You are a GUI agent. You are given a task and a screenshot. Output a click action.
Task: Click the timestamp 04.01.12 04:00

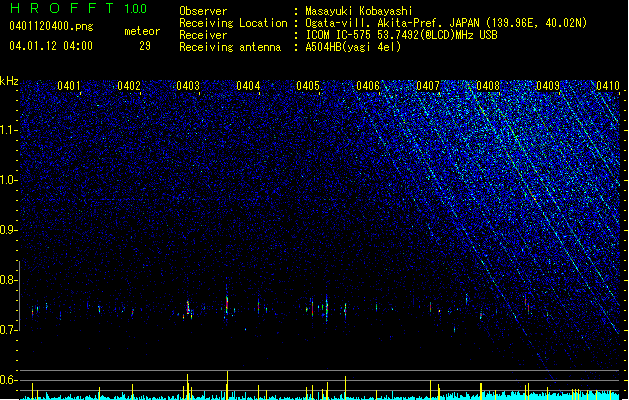coord(51,46)
